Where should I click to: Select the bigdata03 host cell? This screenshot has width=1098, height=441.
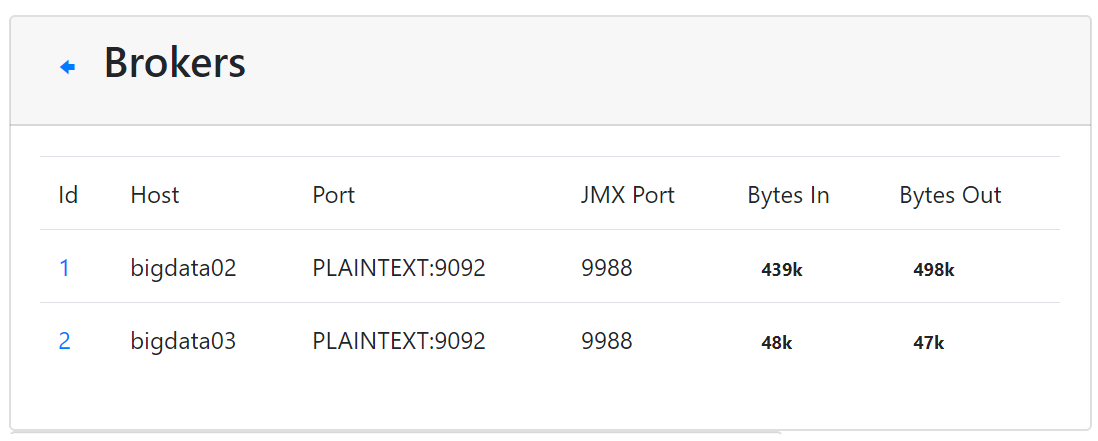[183, 341]
